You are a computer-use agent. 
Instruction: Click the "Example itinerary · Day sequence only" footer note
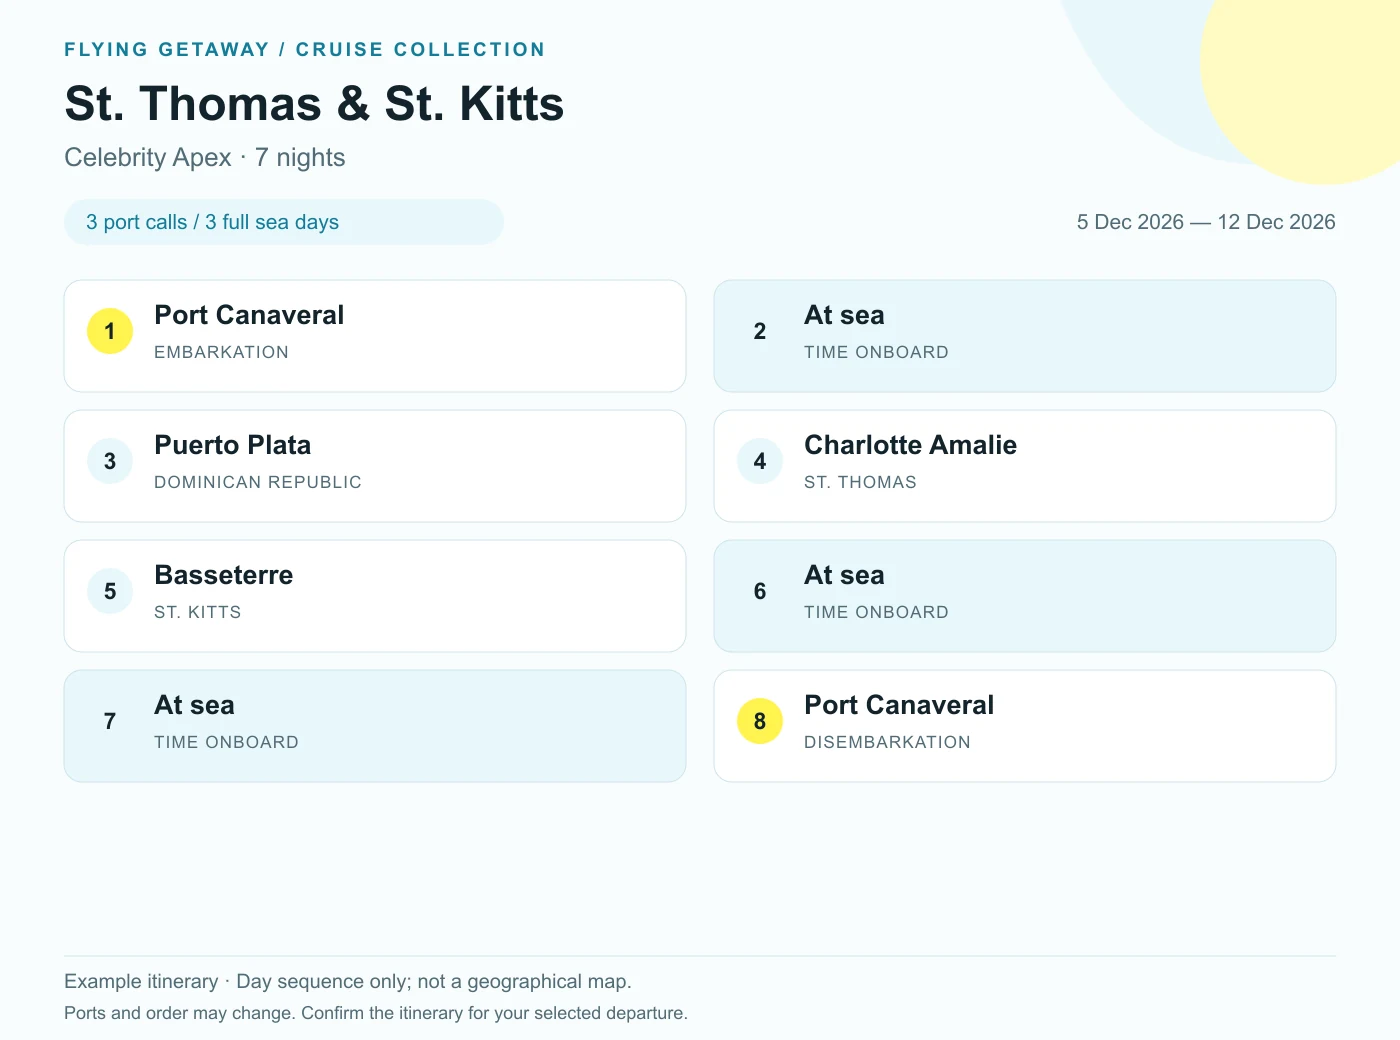click(348, 982)
